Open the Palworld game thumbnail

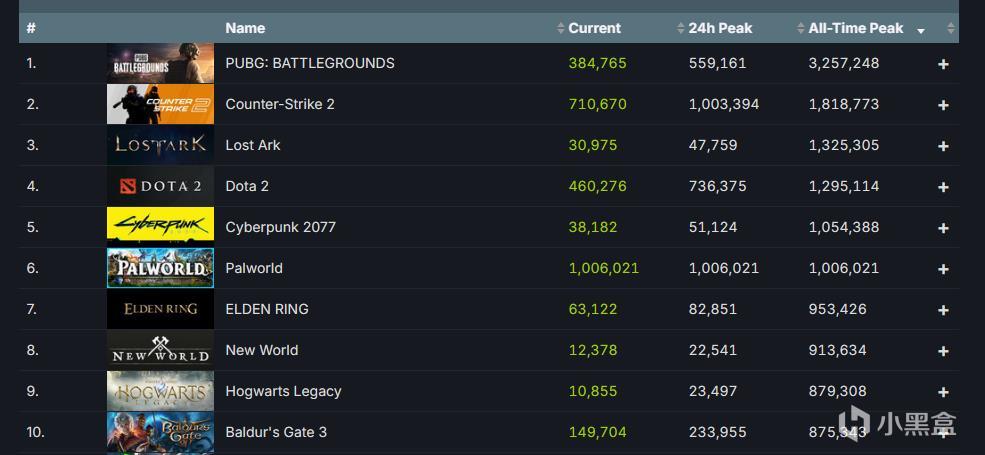[160, 268]
